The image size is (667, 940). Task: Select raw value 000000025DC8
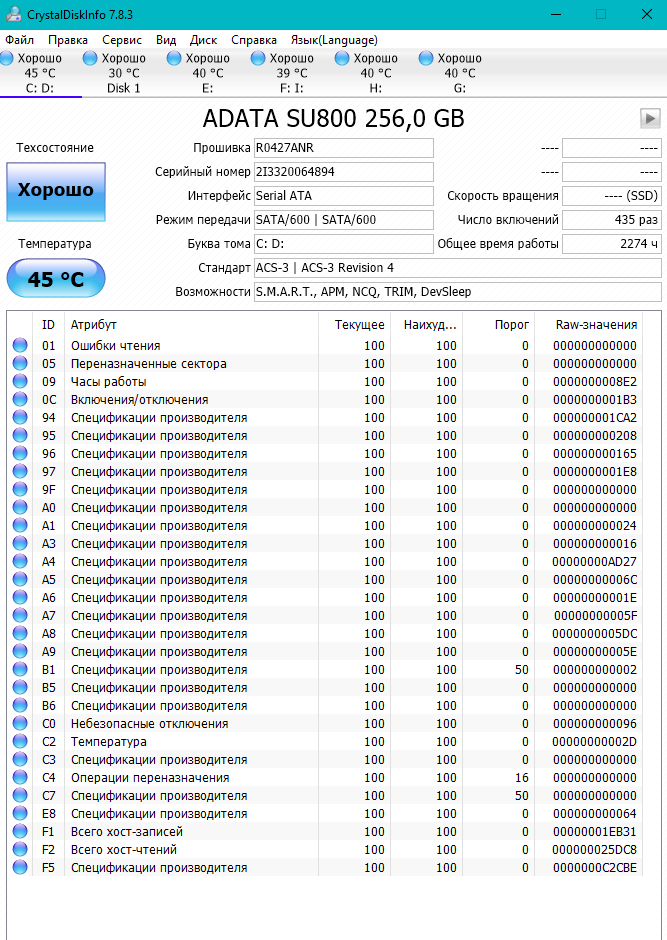[x=594, y=849]
